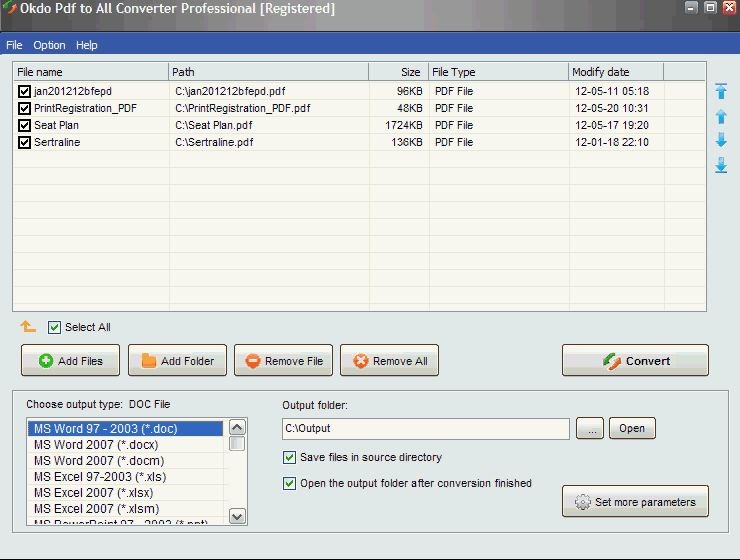
Task: Uncheck the PrintRegistration_PDF file checkbox
Action: (24, 108)
